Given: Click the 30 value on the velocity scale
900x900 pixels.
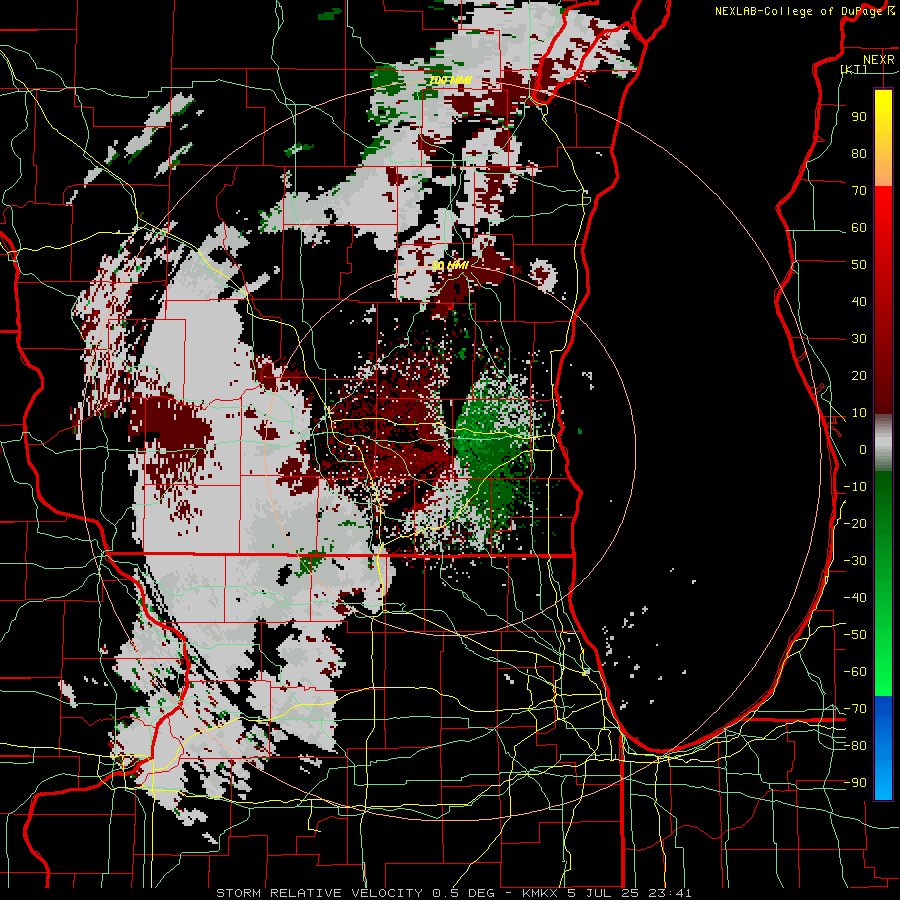Looking at the screenshot, I should click(x=859, y=339).
